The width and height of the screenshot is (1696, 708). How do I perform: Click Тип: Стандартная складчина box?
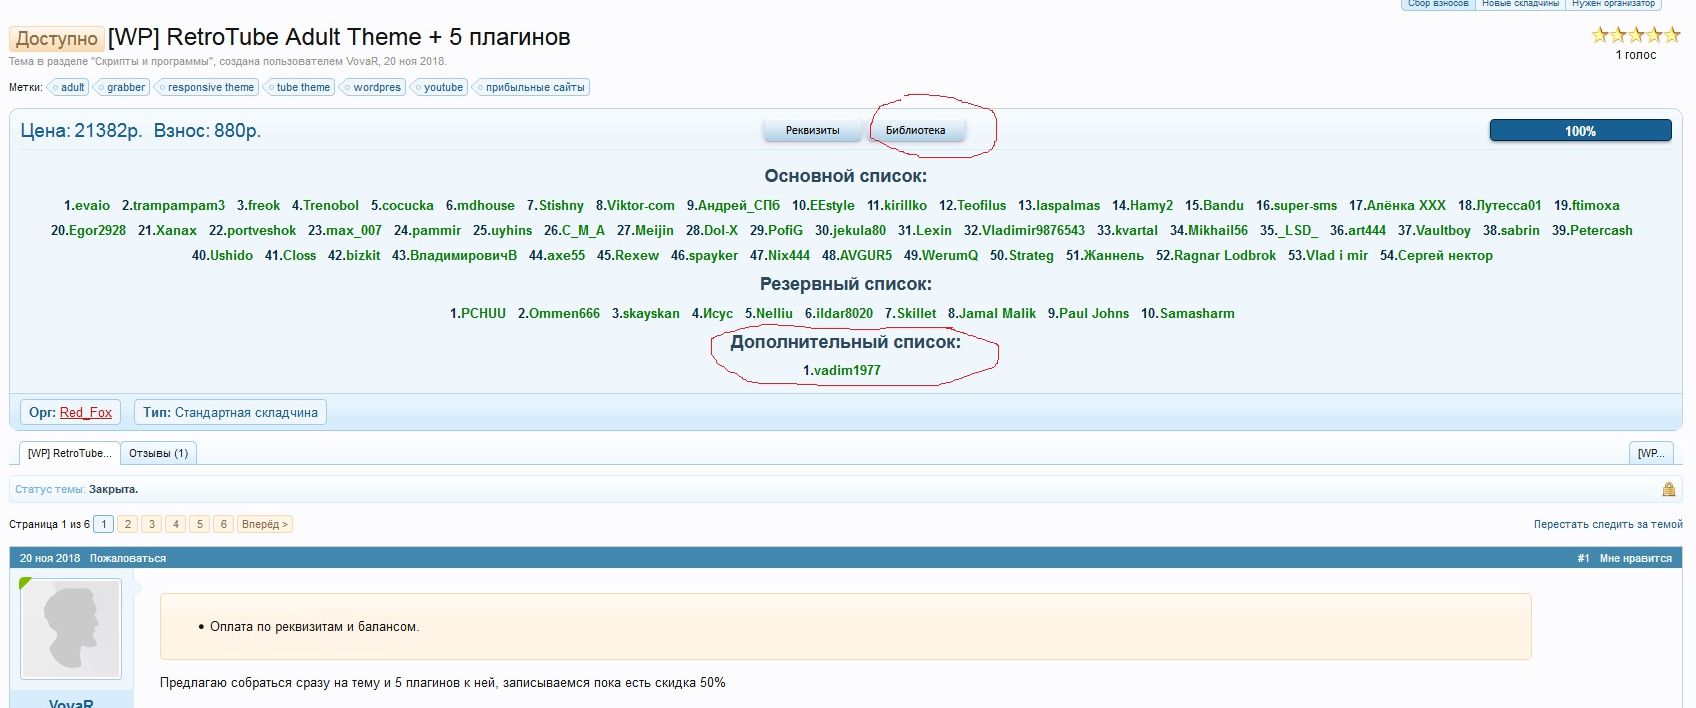[x=231, y=412]
